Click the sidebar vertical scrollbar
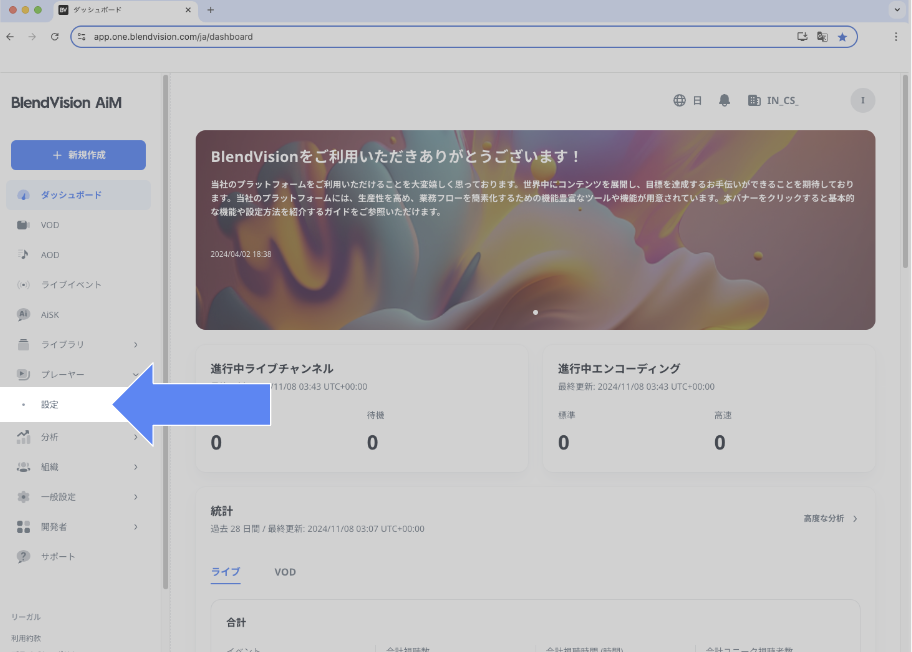This screenshot has width=912, height=652. pyautogui.click(x=165, y=332)
